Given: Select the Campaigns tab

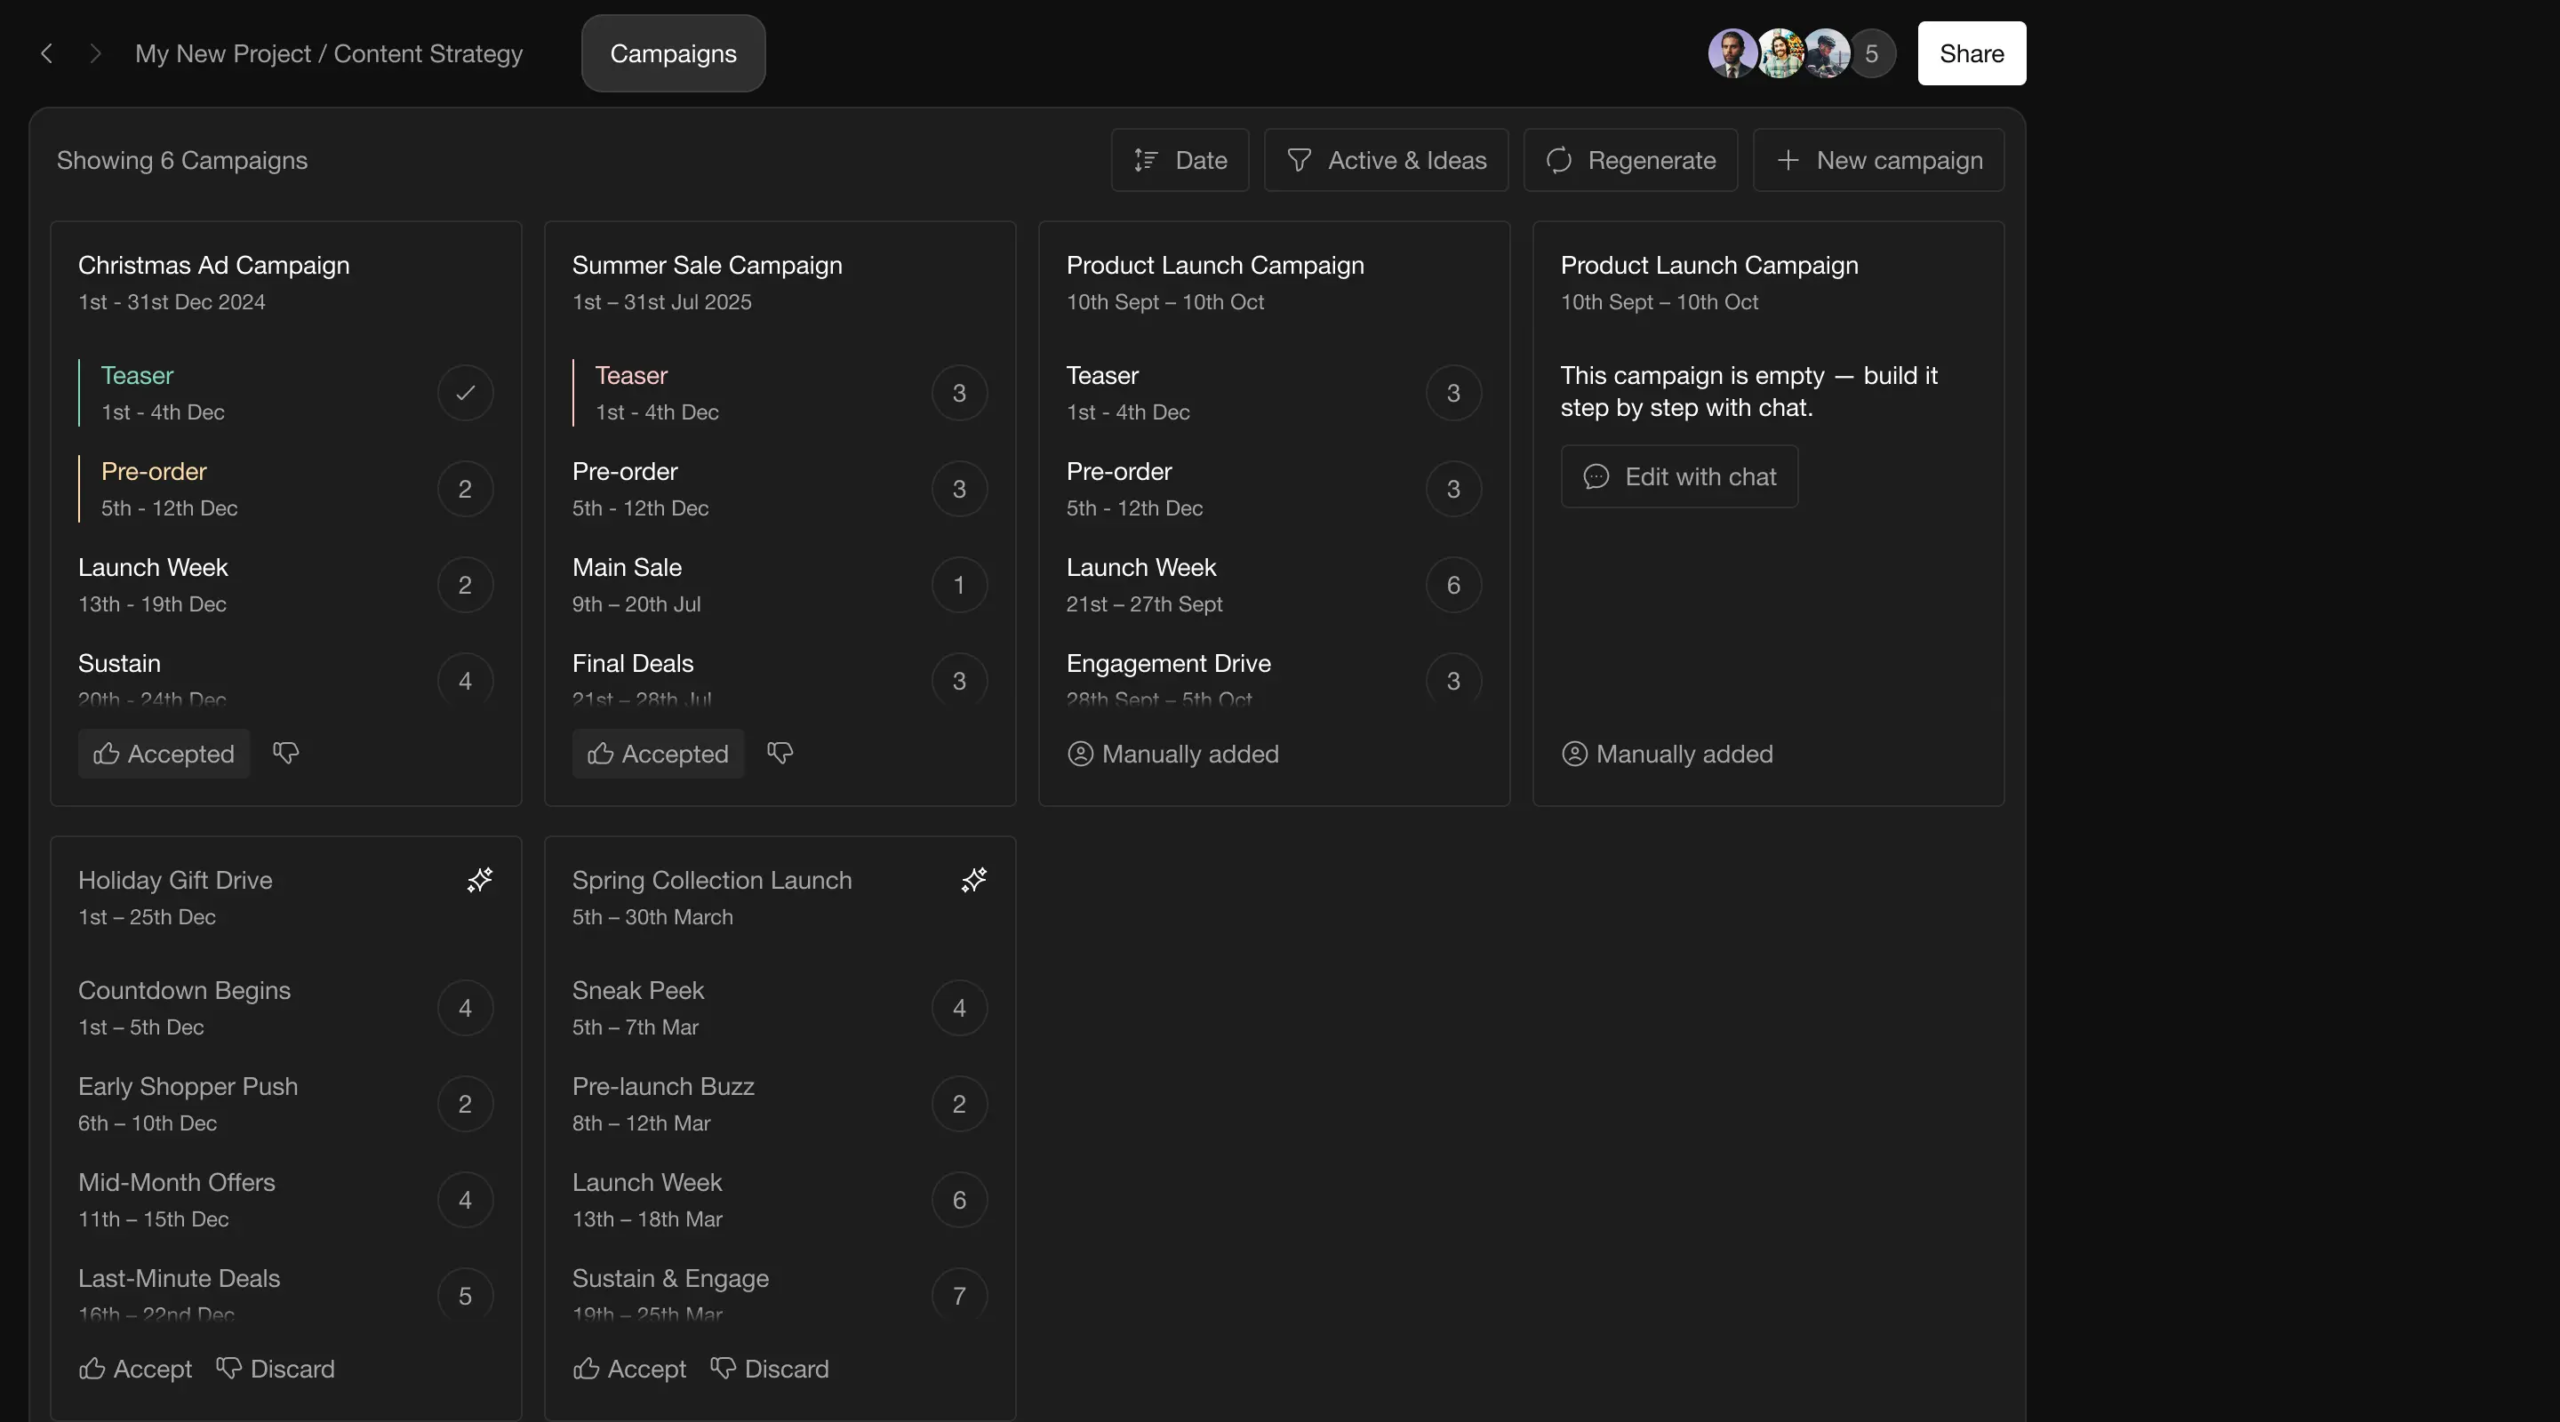Looking at the screenshot, I should coord(673,54).
